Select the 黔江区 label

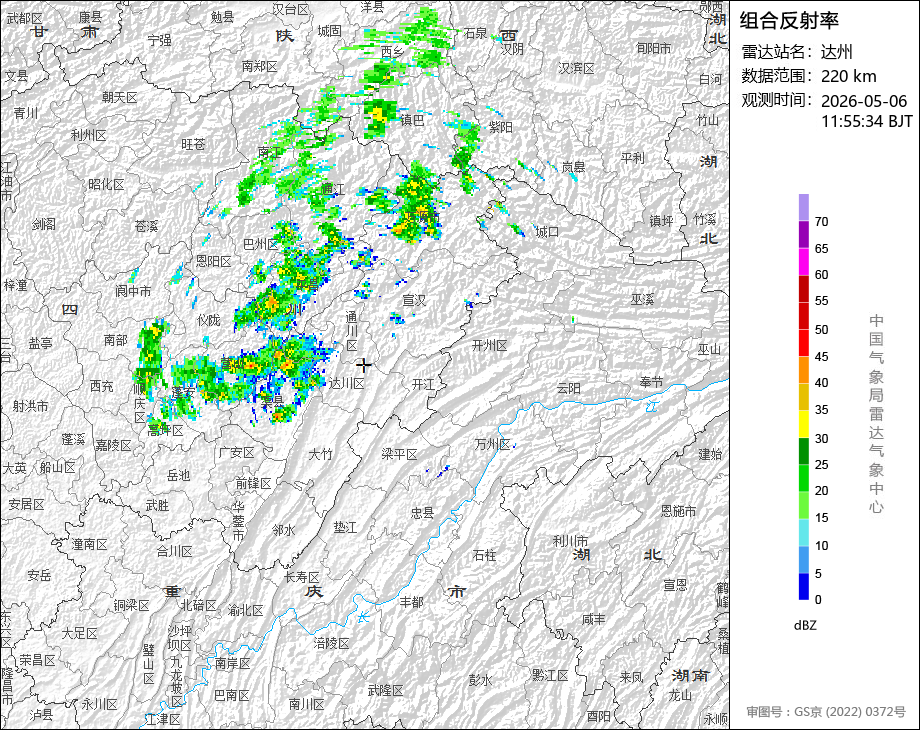(x=550, y=675)
